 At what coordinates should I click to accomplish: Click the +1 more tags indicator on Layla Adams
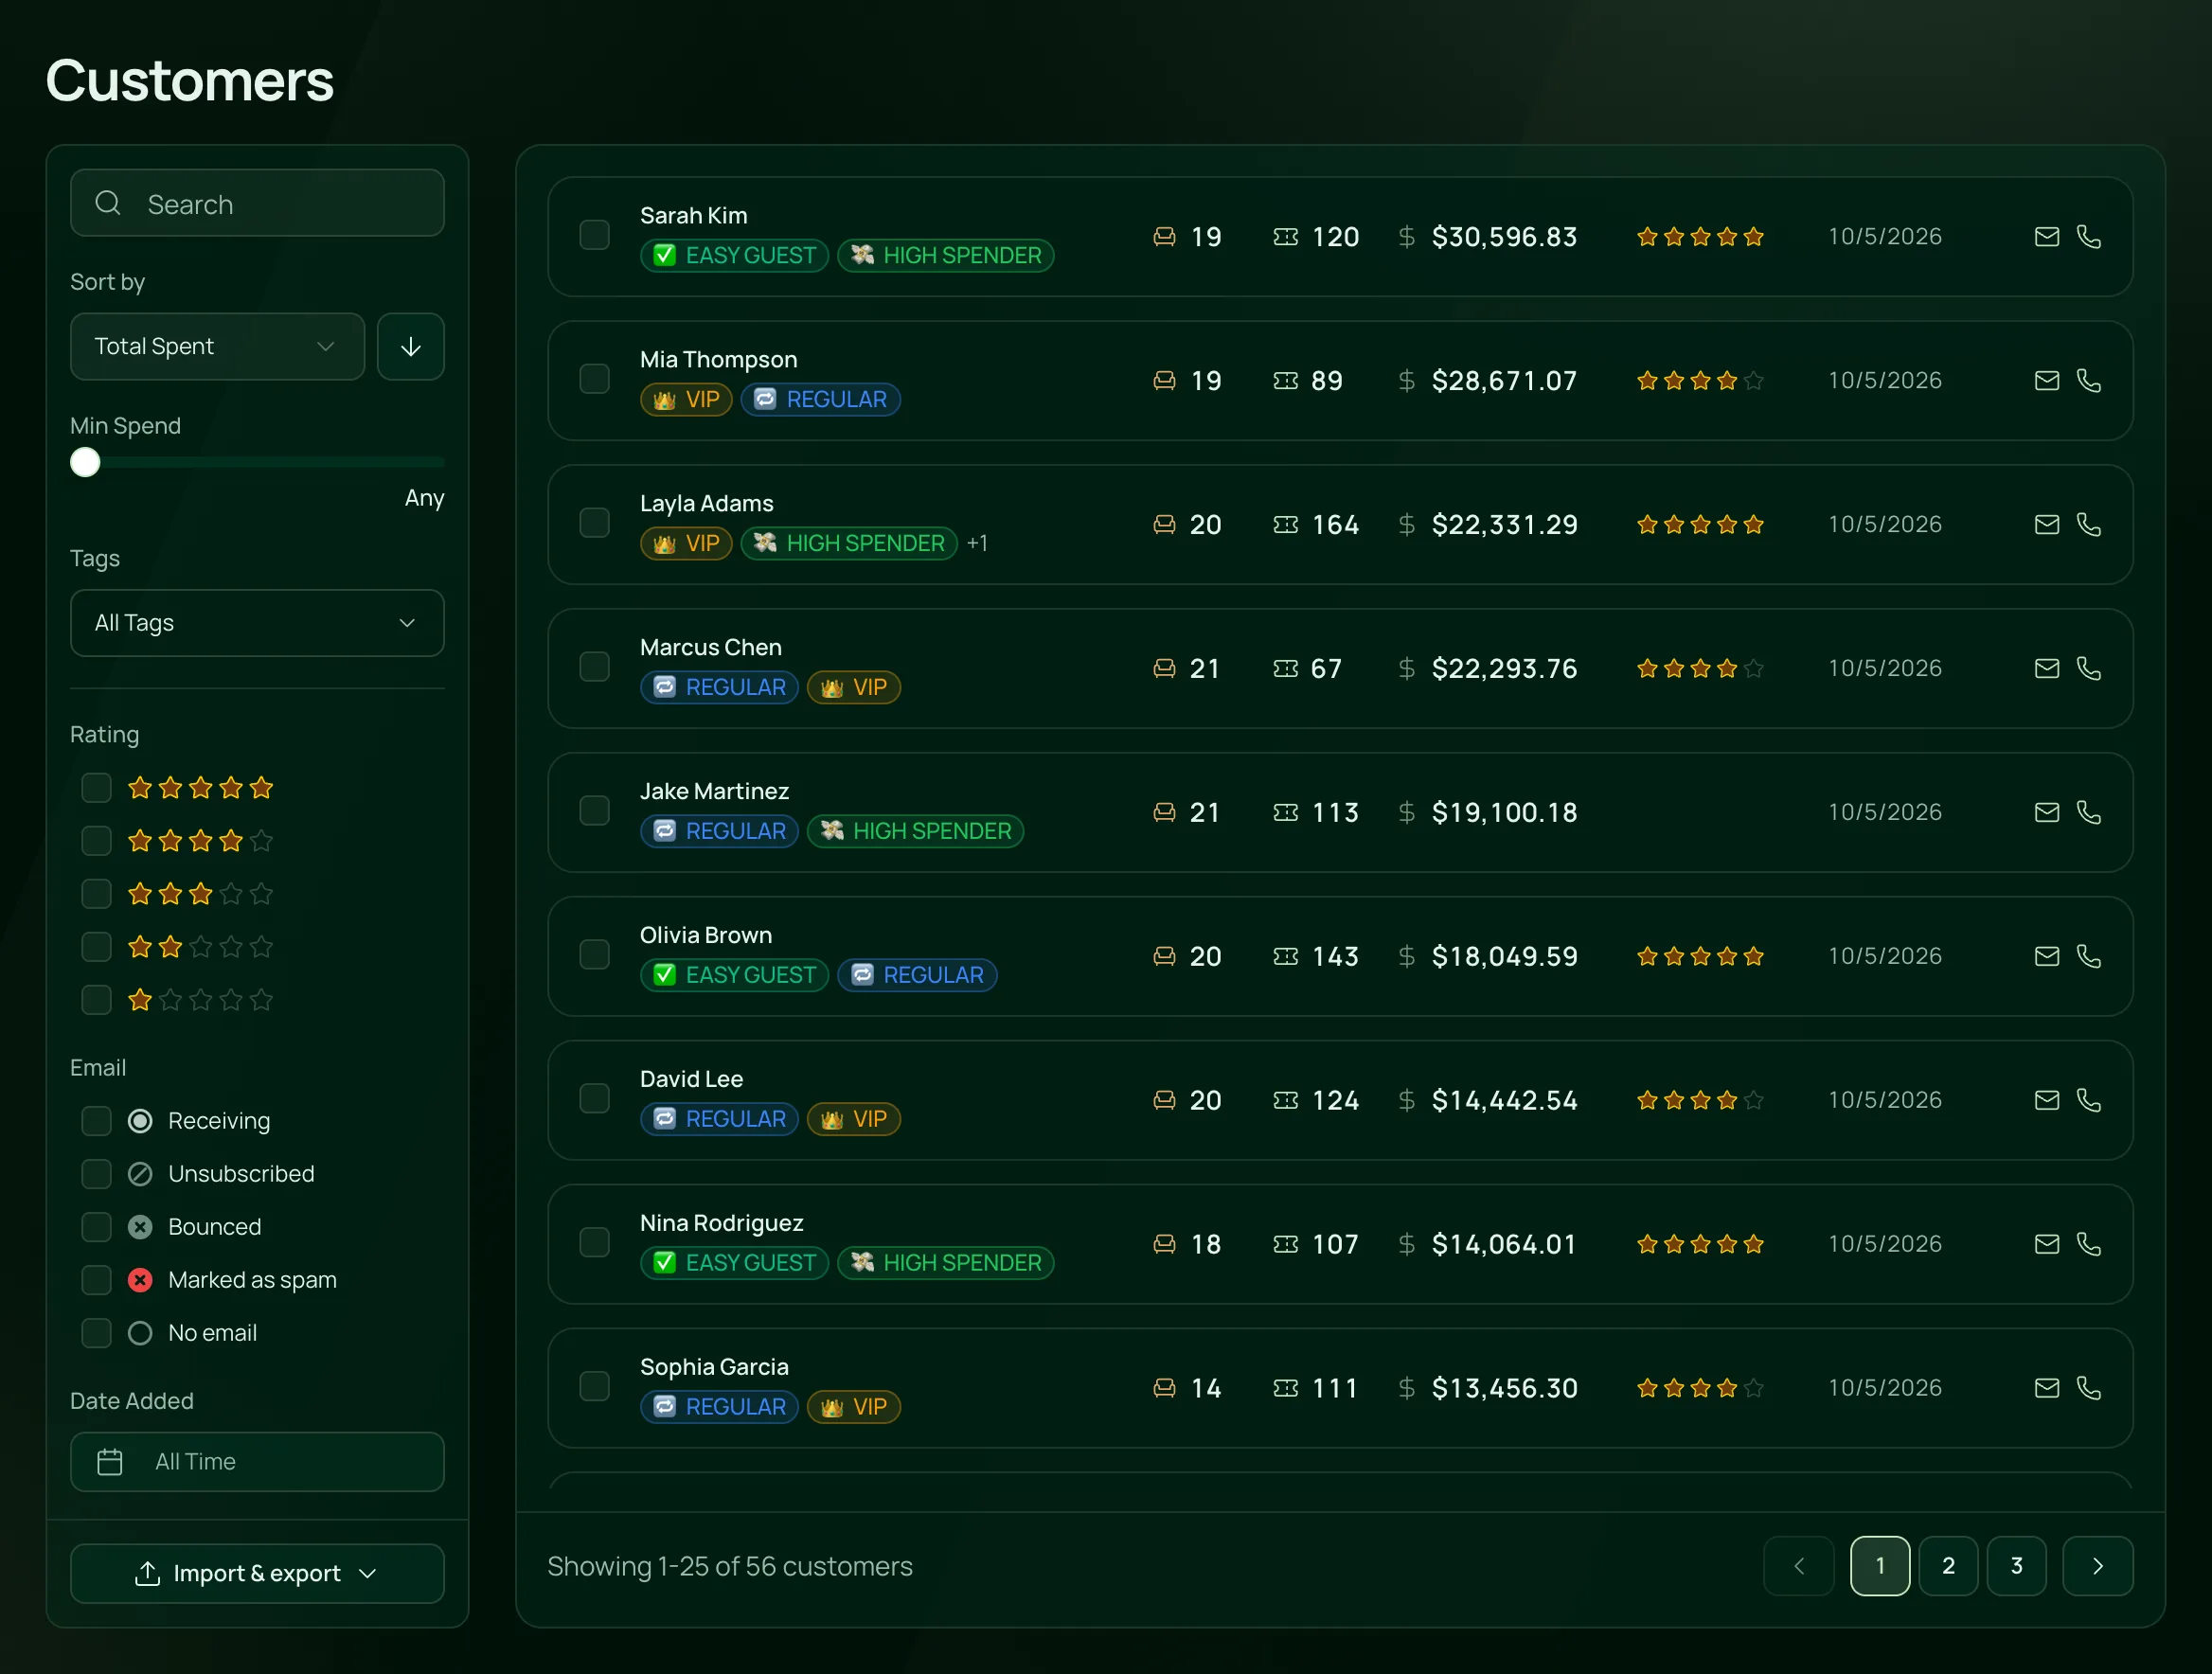[977, 543]
